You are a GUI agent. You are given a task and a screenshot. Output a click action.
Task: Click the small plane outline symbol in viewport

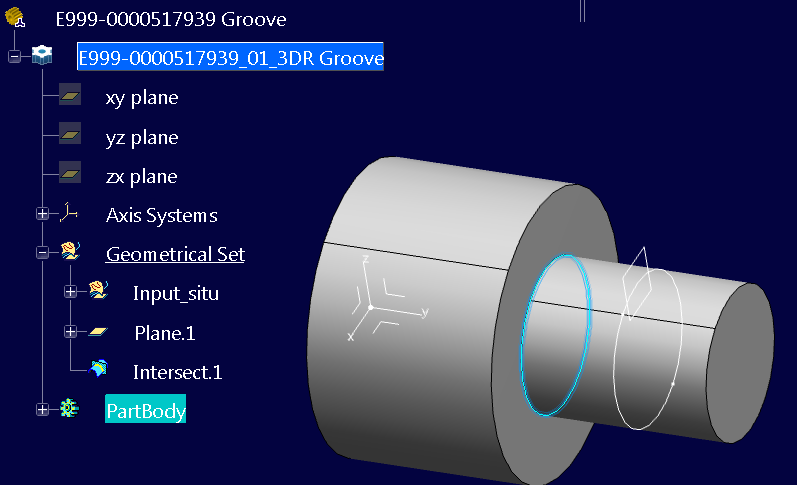(637, 283)
